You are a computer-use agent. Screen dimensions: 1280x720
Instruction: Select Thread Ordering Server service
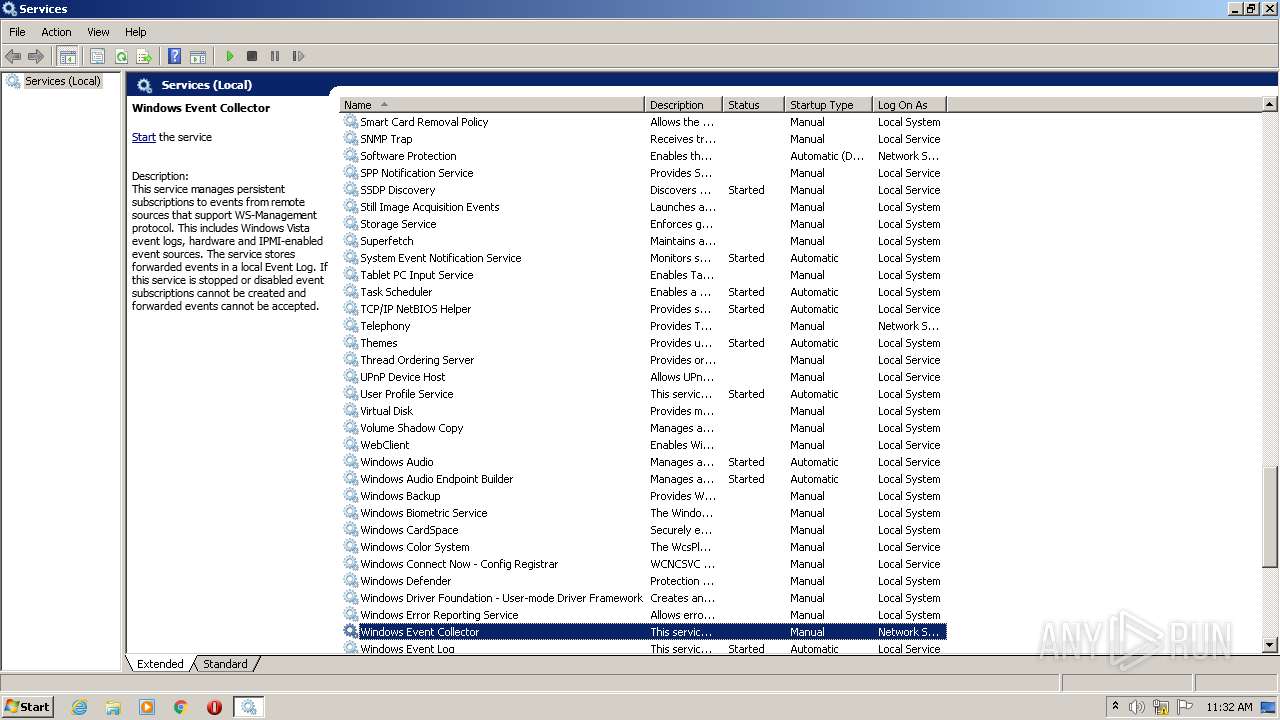(643, 360)
